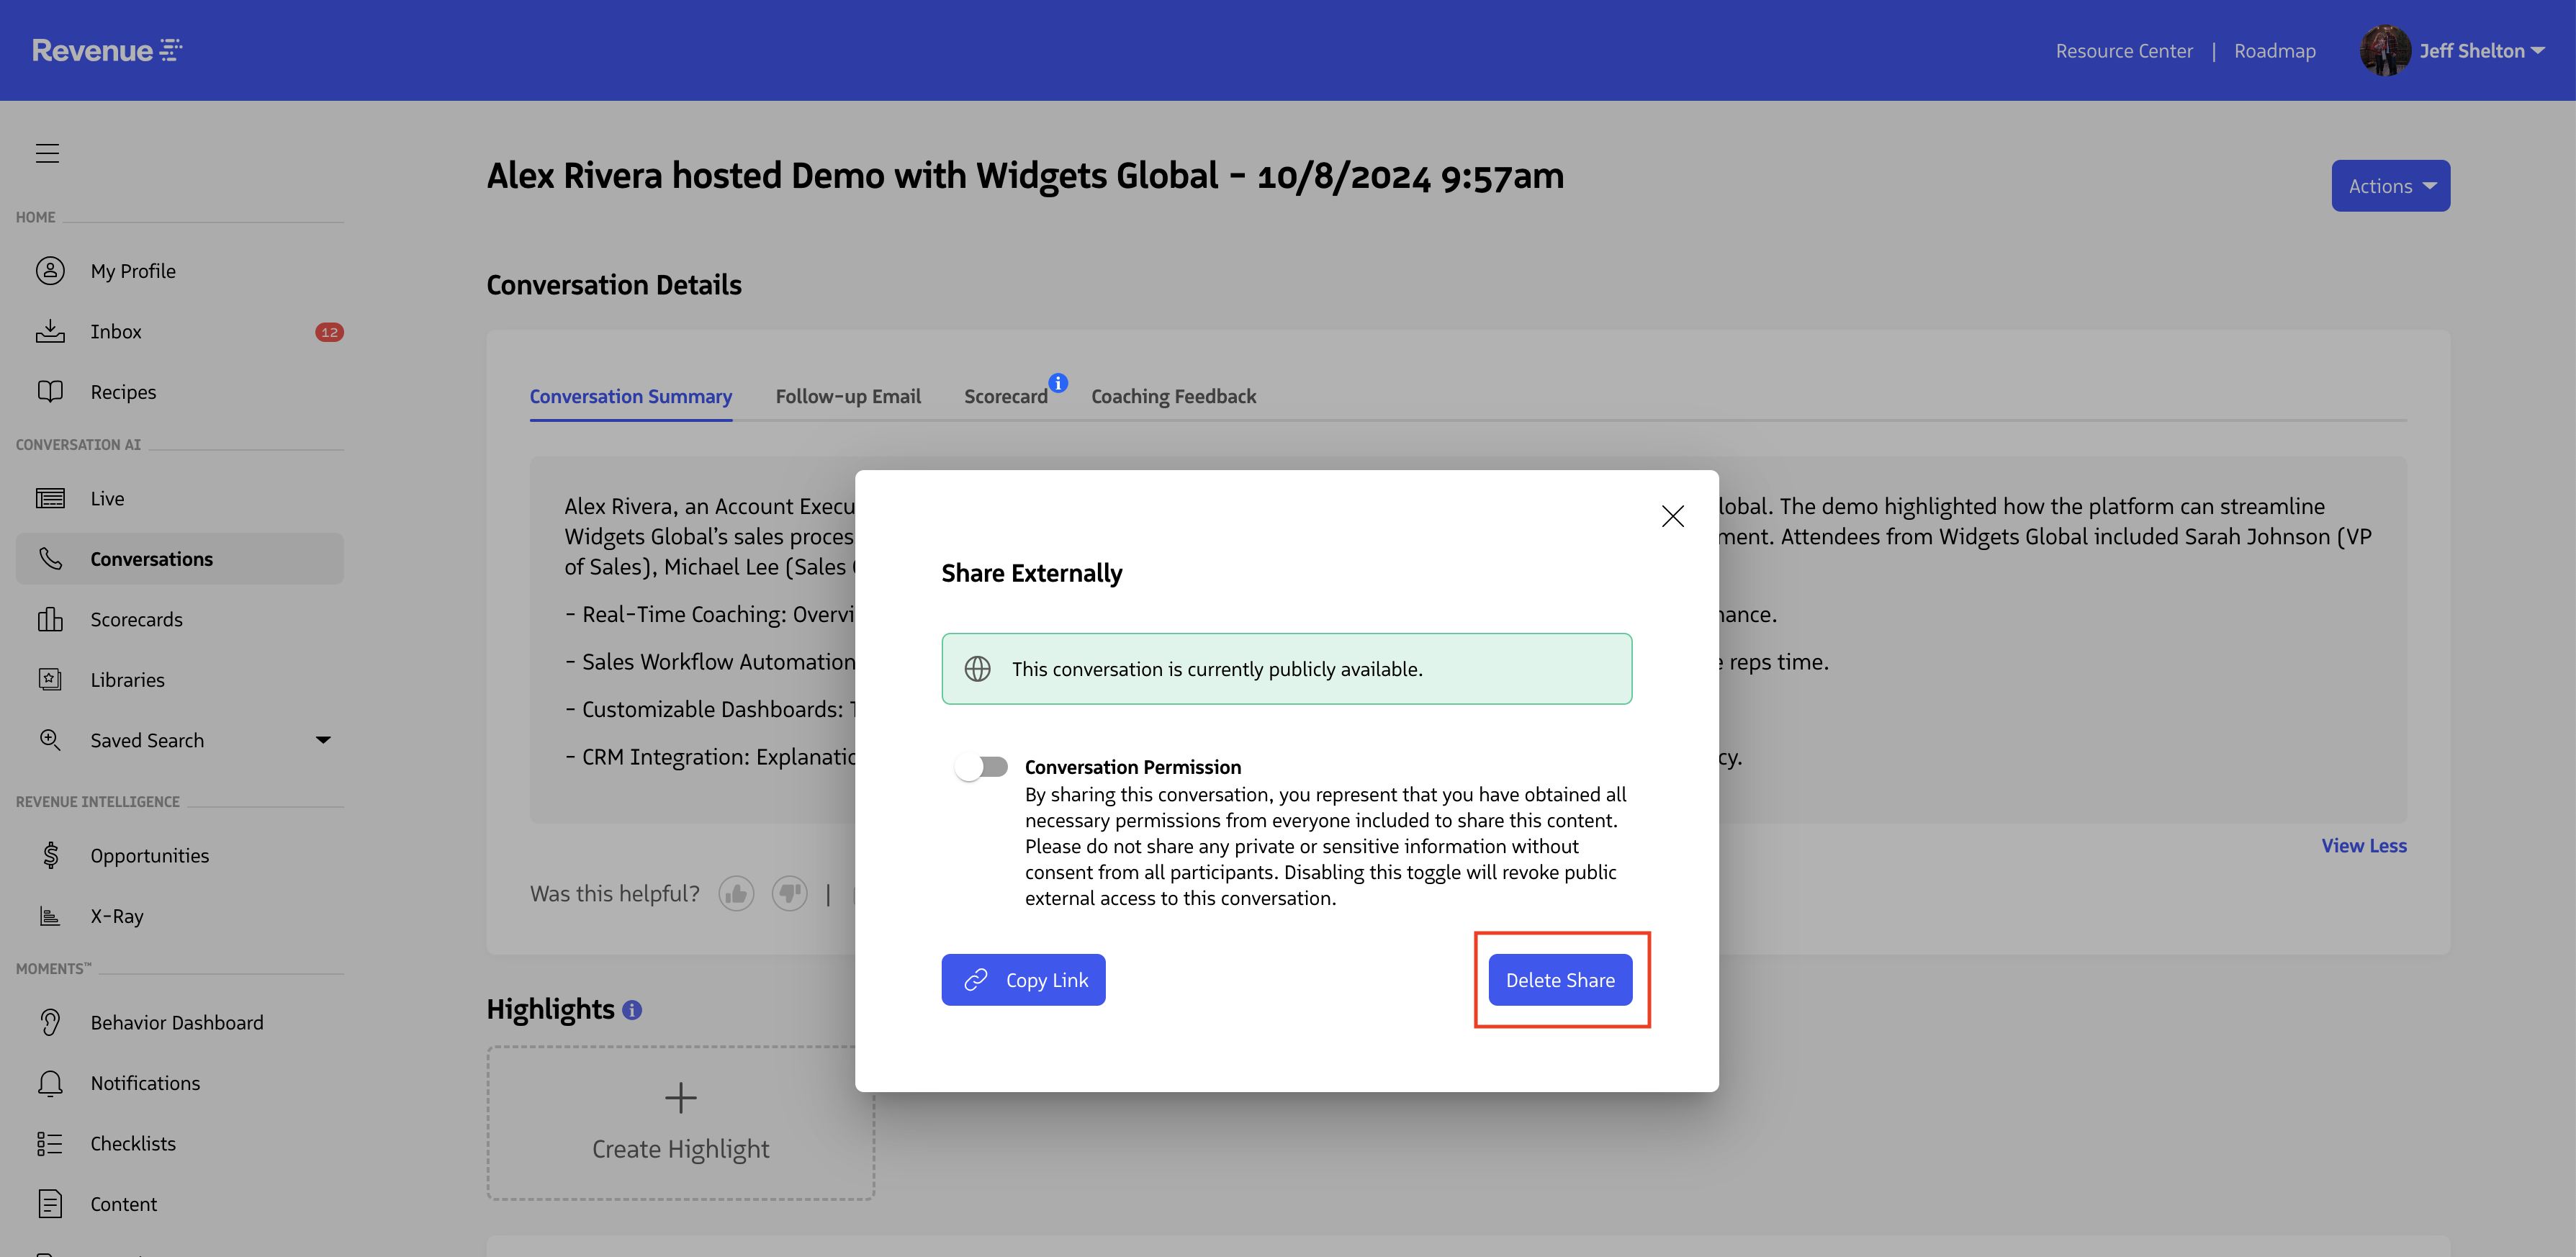Image resolution: width=2576 pixels, height=1257 pixels.
Task: Open Jeff Shelton user menu
Action: coord(2480,51)
